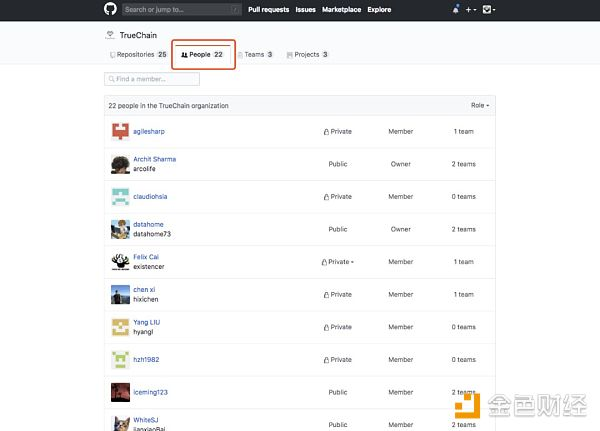Open chen xi's 1 team link

click(x=464, y=294)
